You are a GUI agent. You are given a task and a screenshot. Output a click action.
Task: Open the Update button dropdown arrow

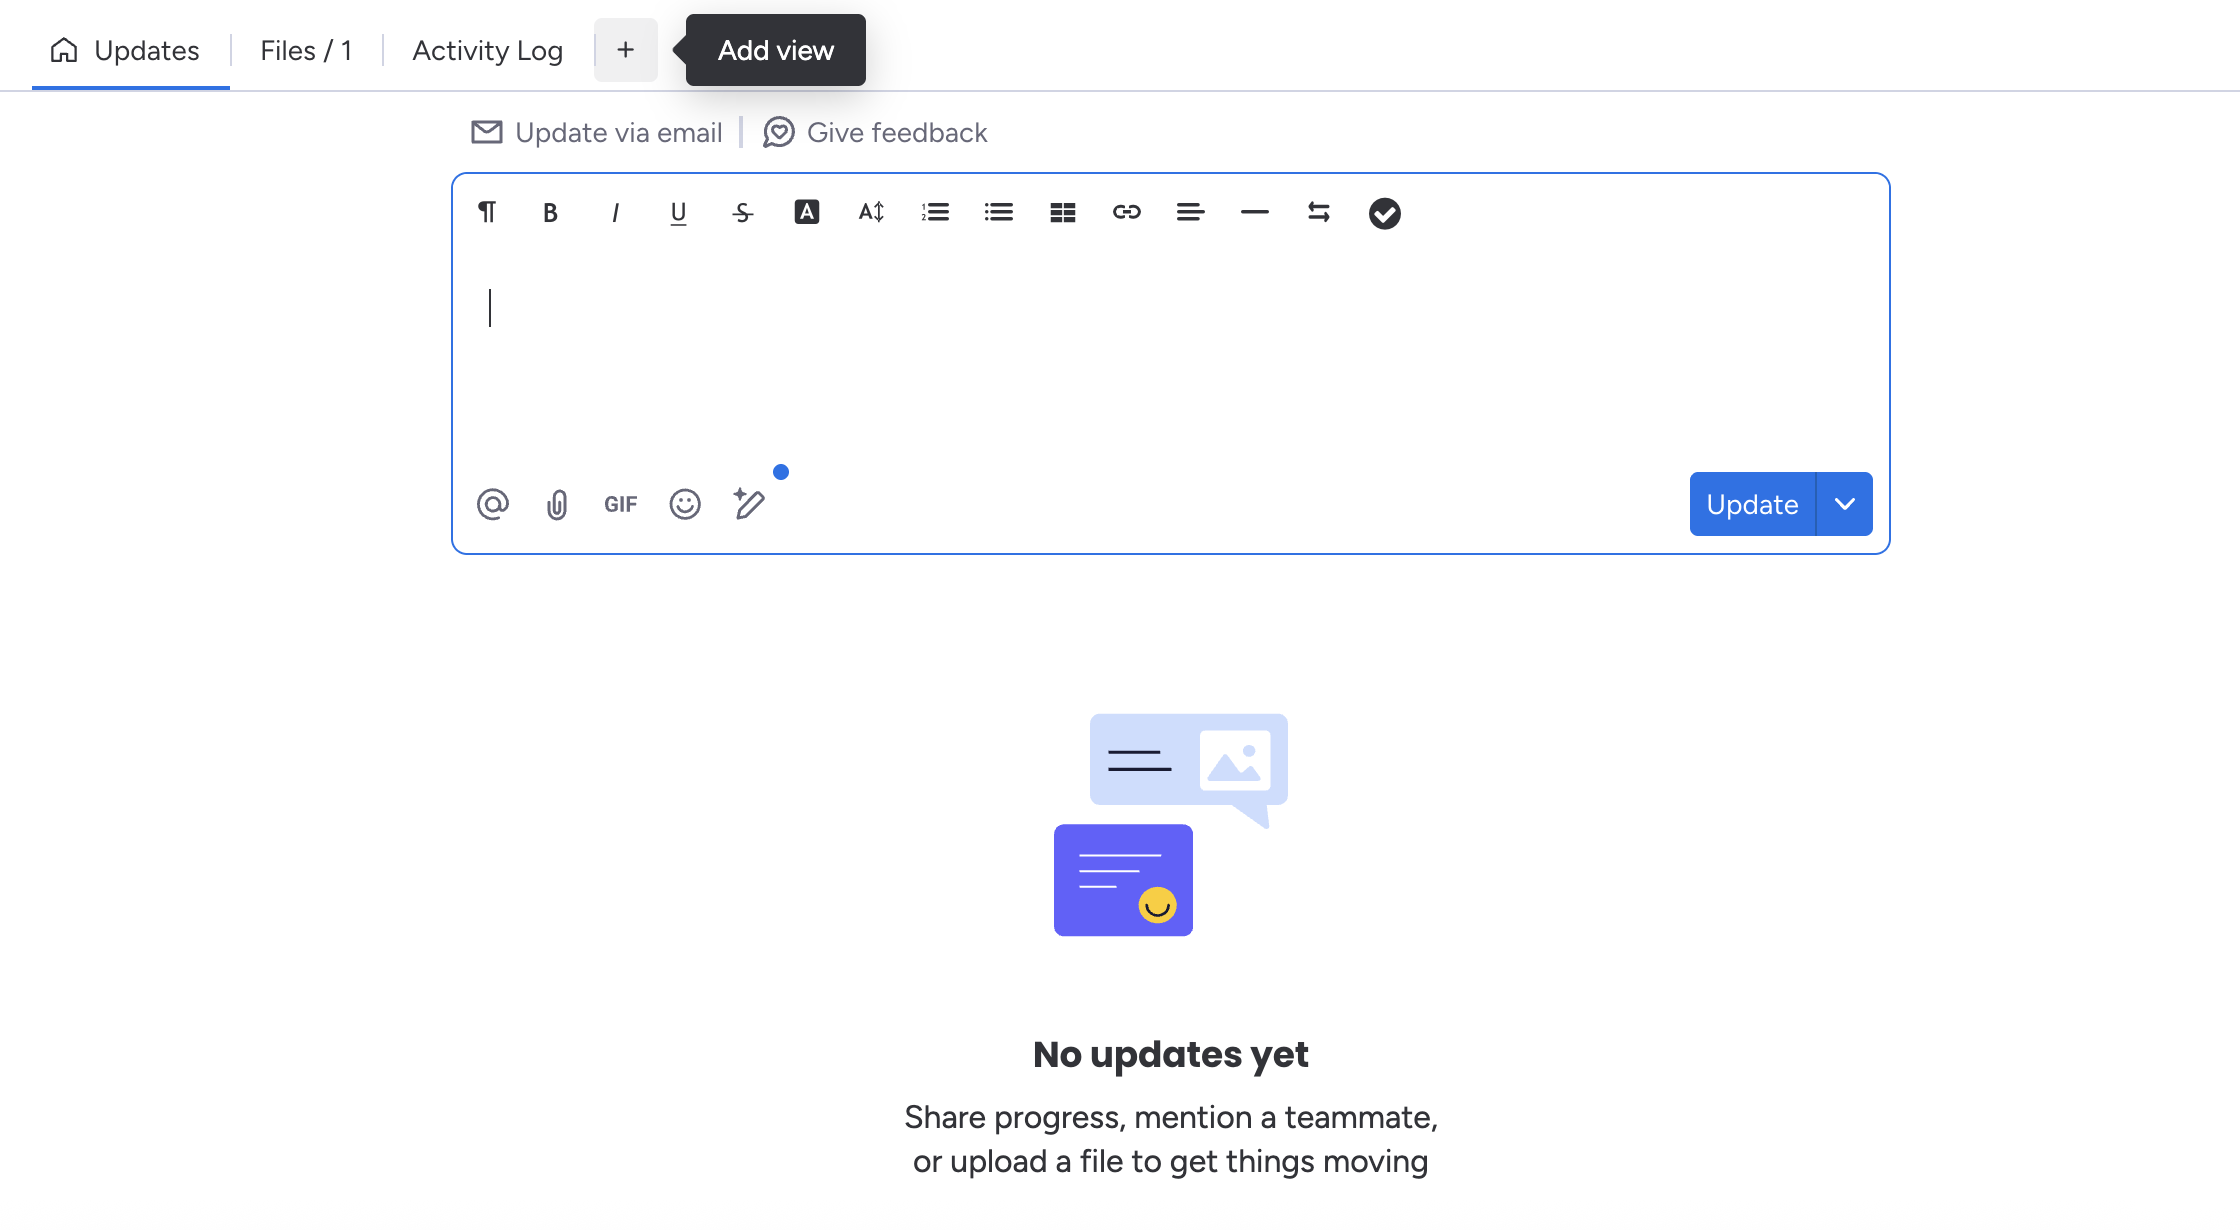(x=1844, y=504)
